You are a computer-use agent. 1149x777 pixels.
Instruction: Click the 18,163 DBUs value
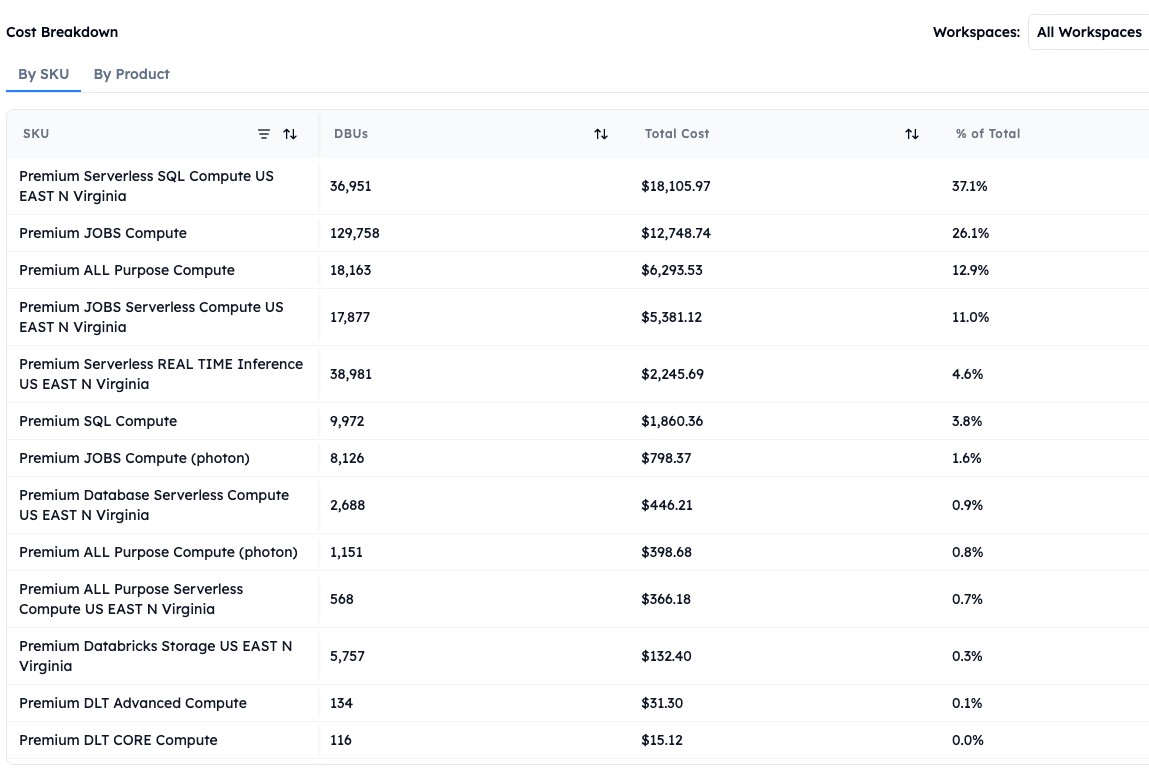click(350, 270)
